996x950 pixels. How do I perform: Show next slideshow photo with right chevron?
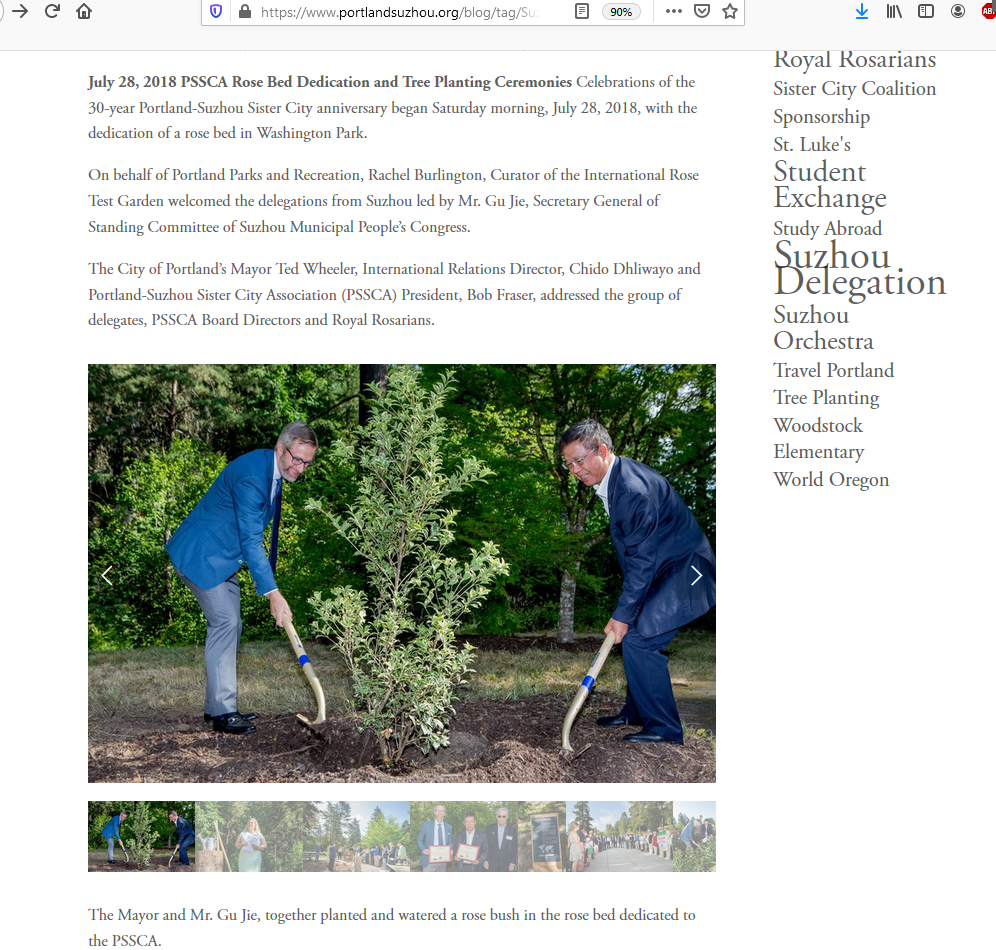696,575
